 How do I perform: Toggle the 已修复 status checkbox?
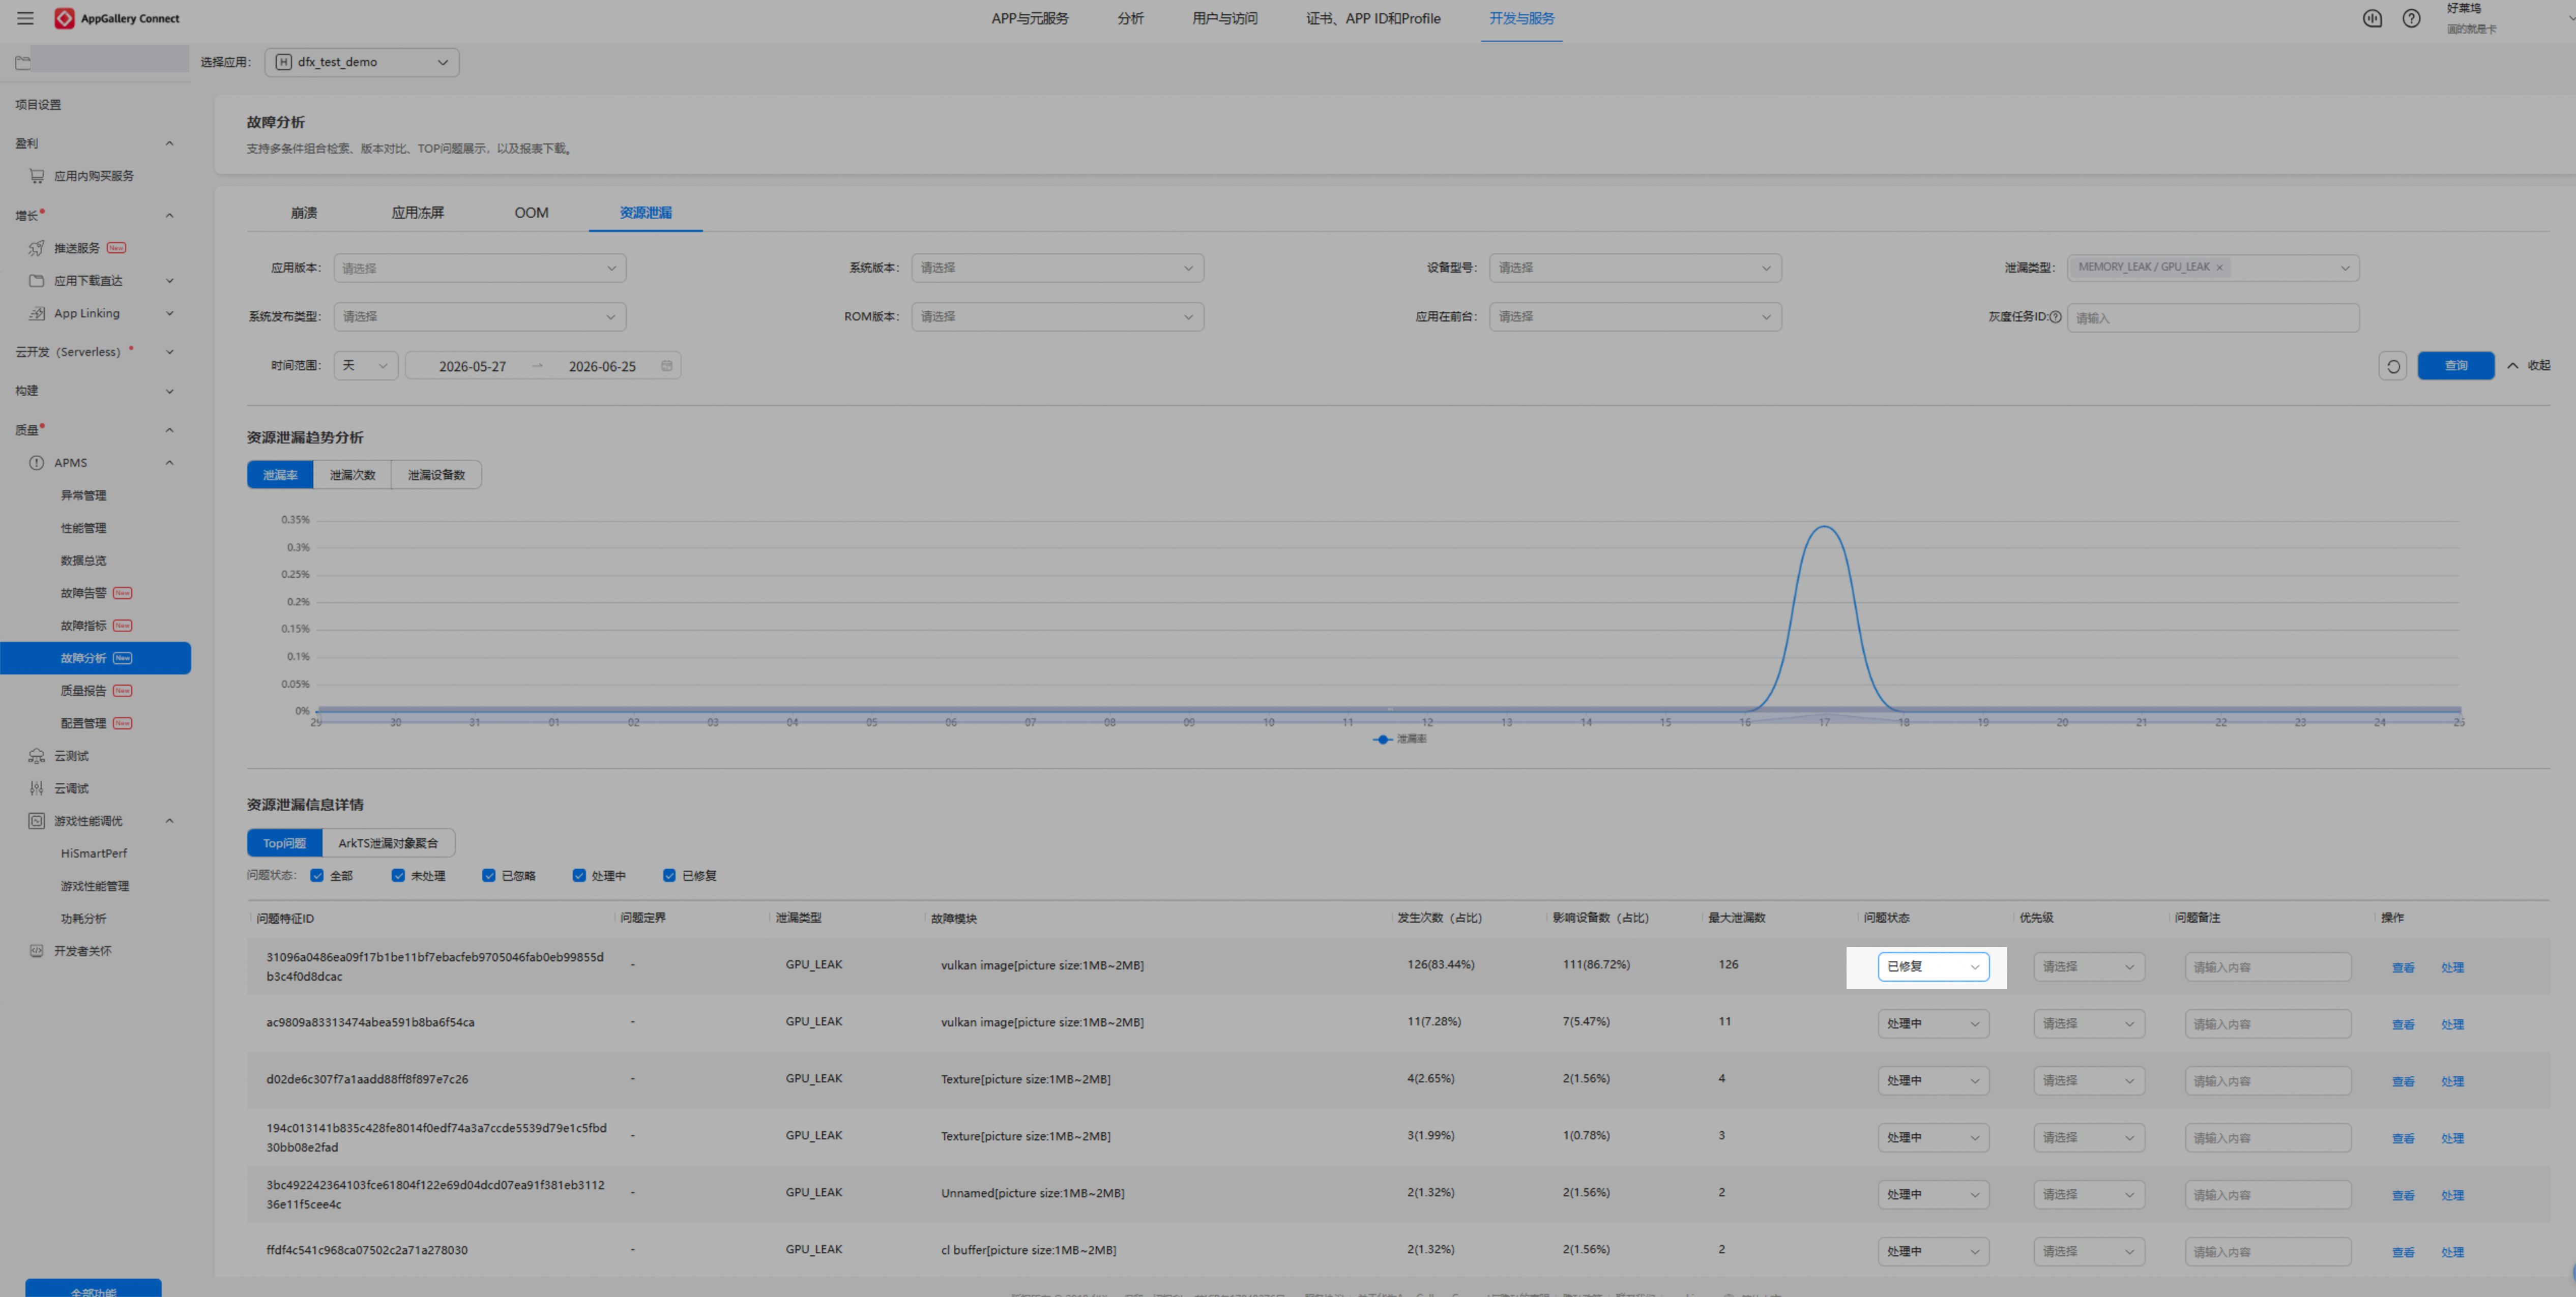click(669, 876)
